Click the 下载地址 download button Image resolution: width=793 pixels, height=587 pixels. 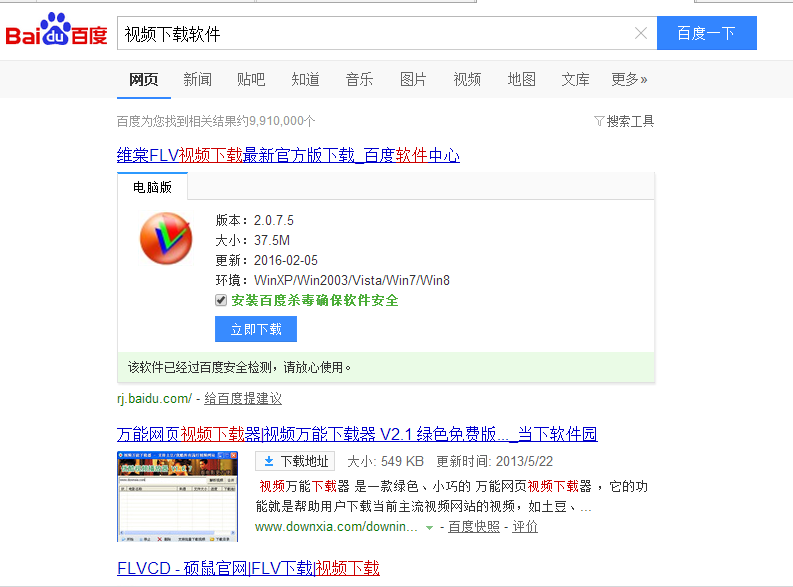click(x=295, y=461)
